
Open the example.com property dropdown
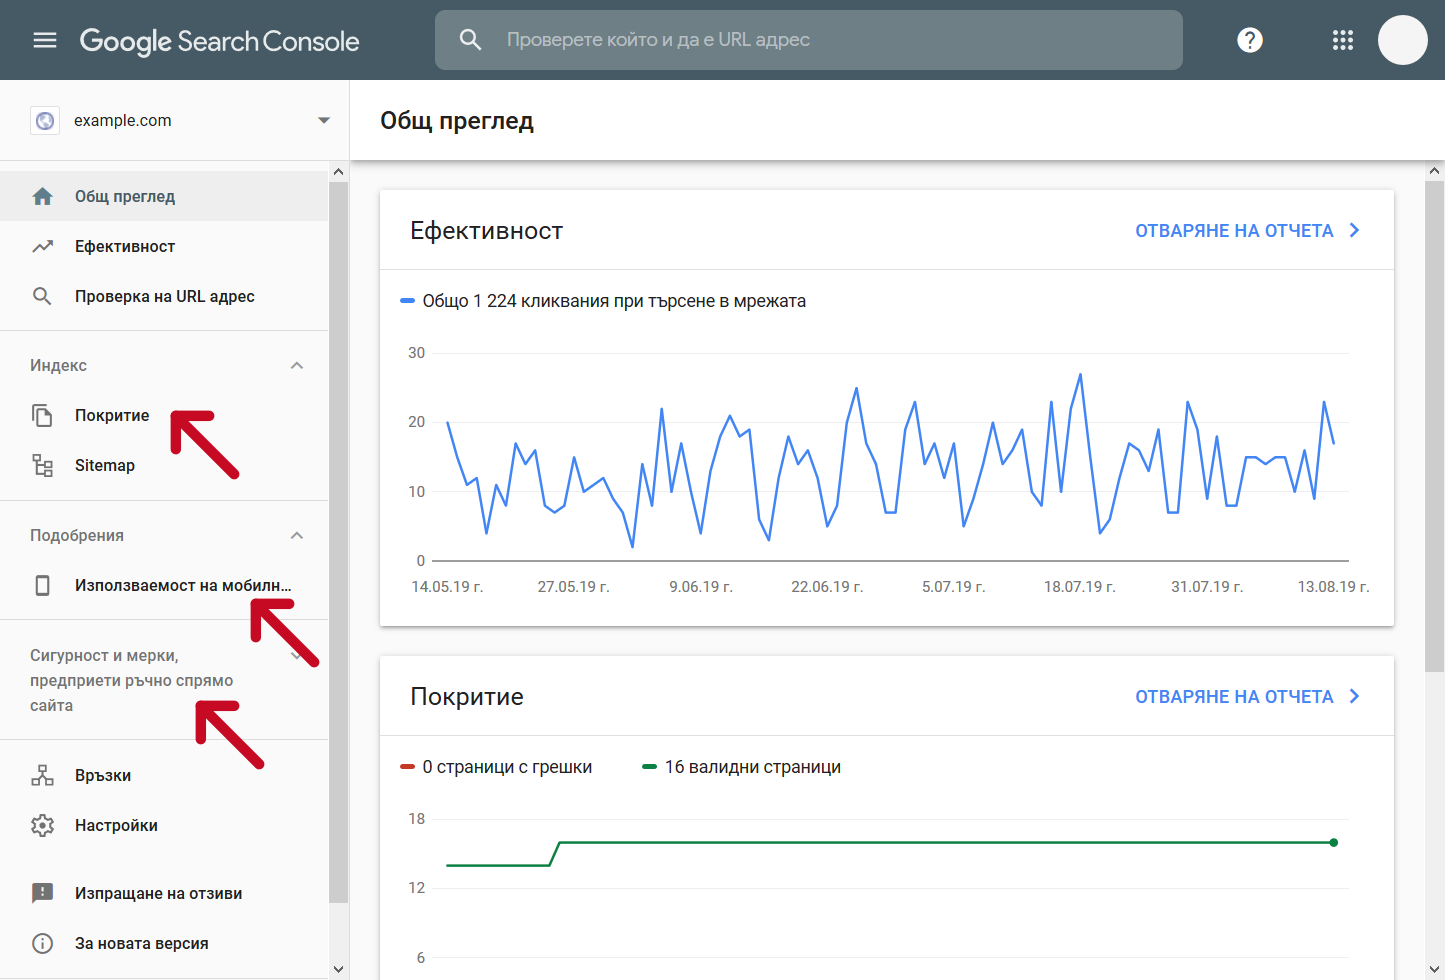point(324,120)
